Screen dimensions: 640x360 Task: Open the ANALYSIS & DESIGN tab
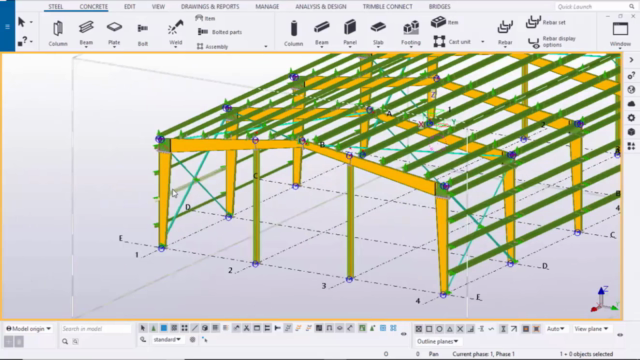click(321, 7)
